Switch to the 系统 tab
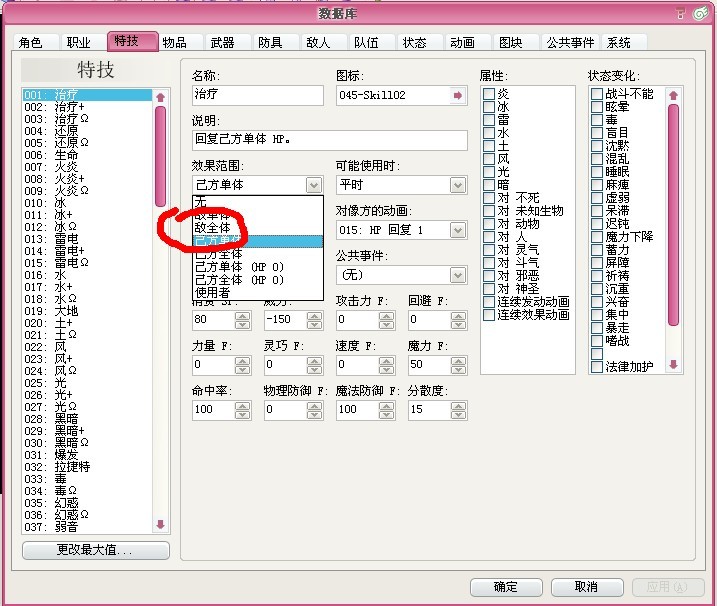Image resolution: width=717 pixels, height=606 pixels. click(x=624, y=43)
